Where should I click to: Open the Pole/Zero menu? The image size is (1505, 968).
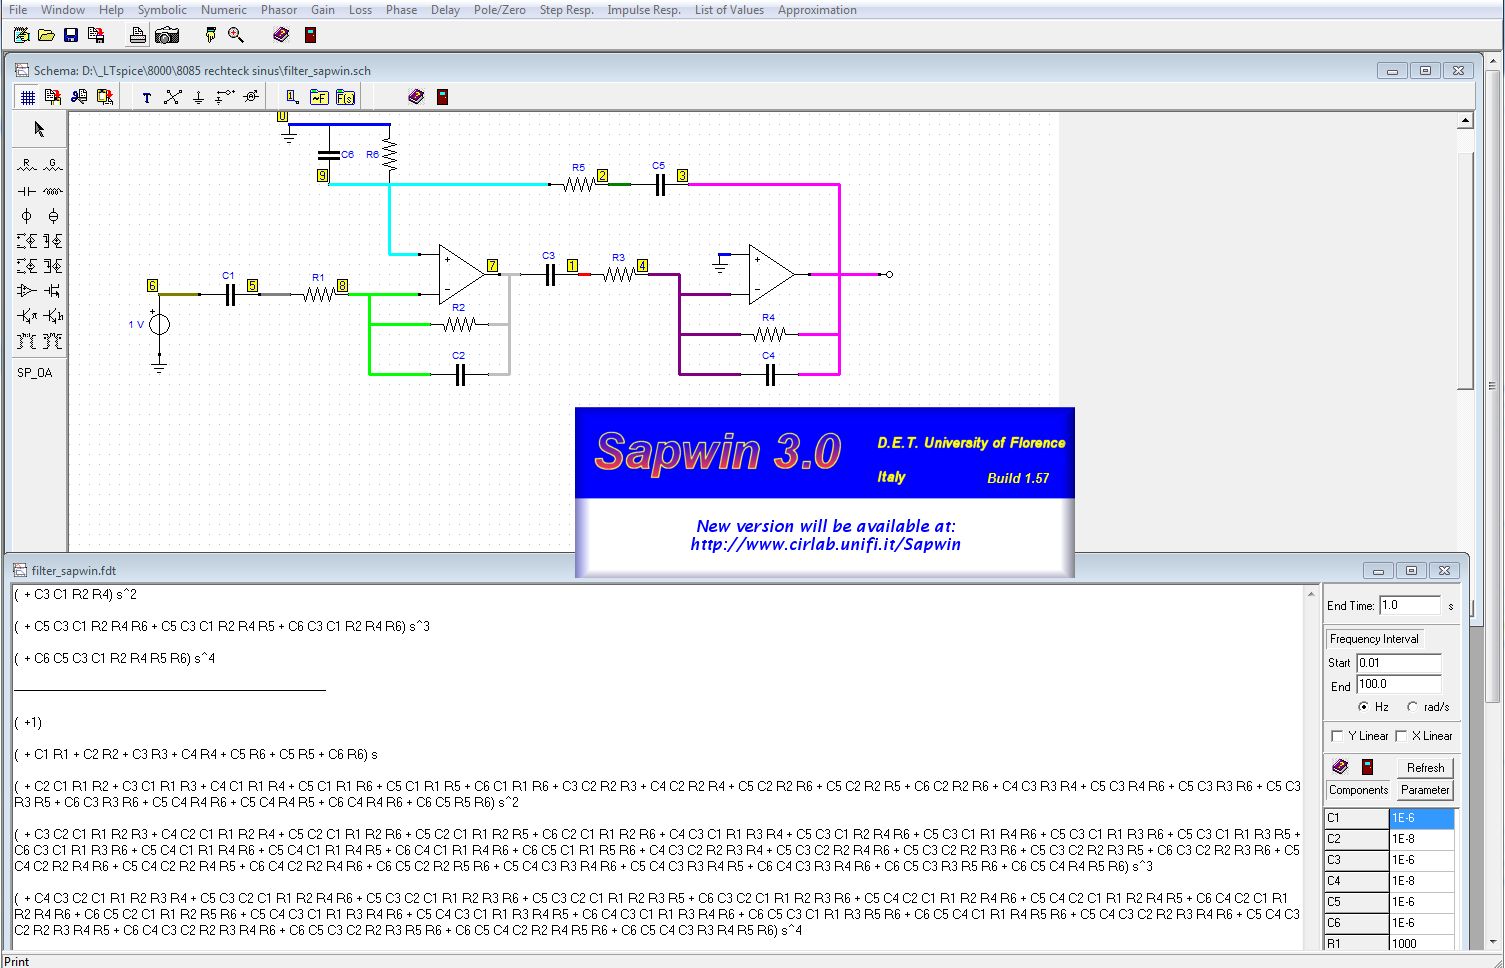(x=500, y=10)
